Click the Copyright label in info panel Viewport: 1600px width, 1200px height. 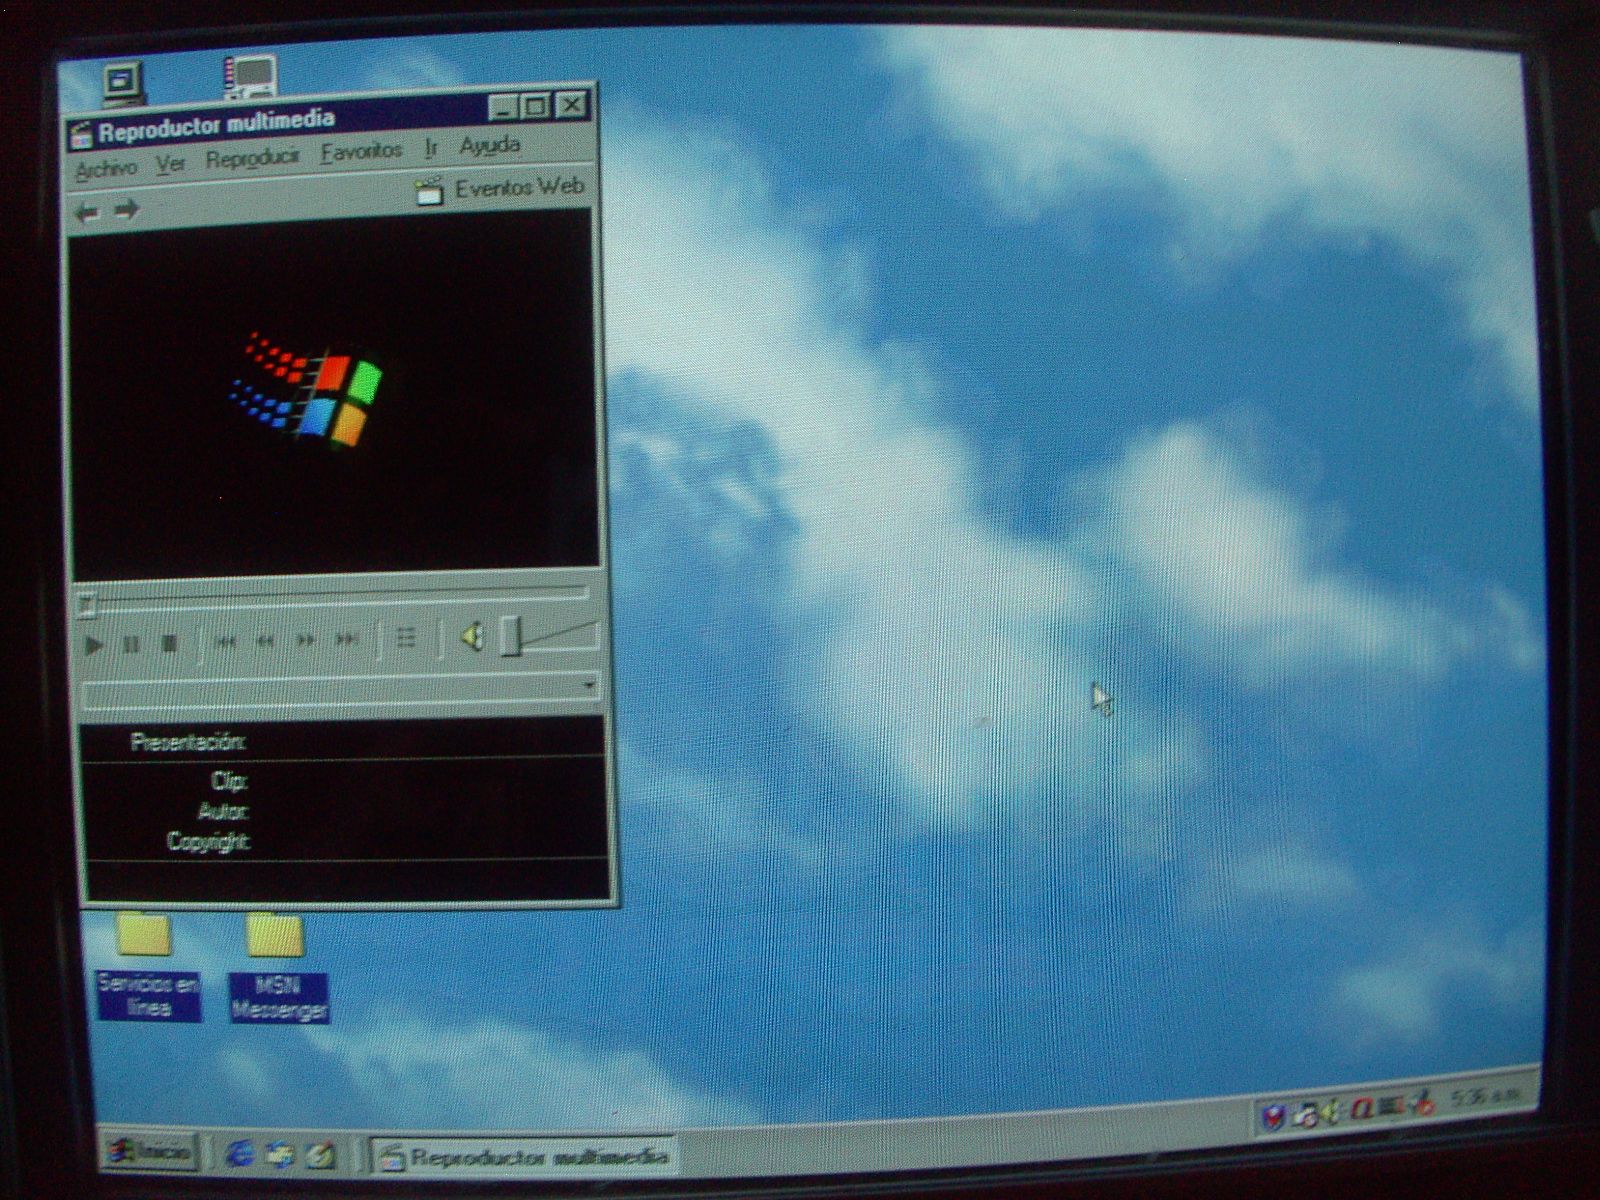tap(208, 842)
